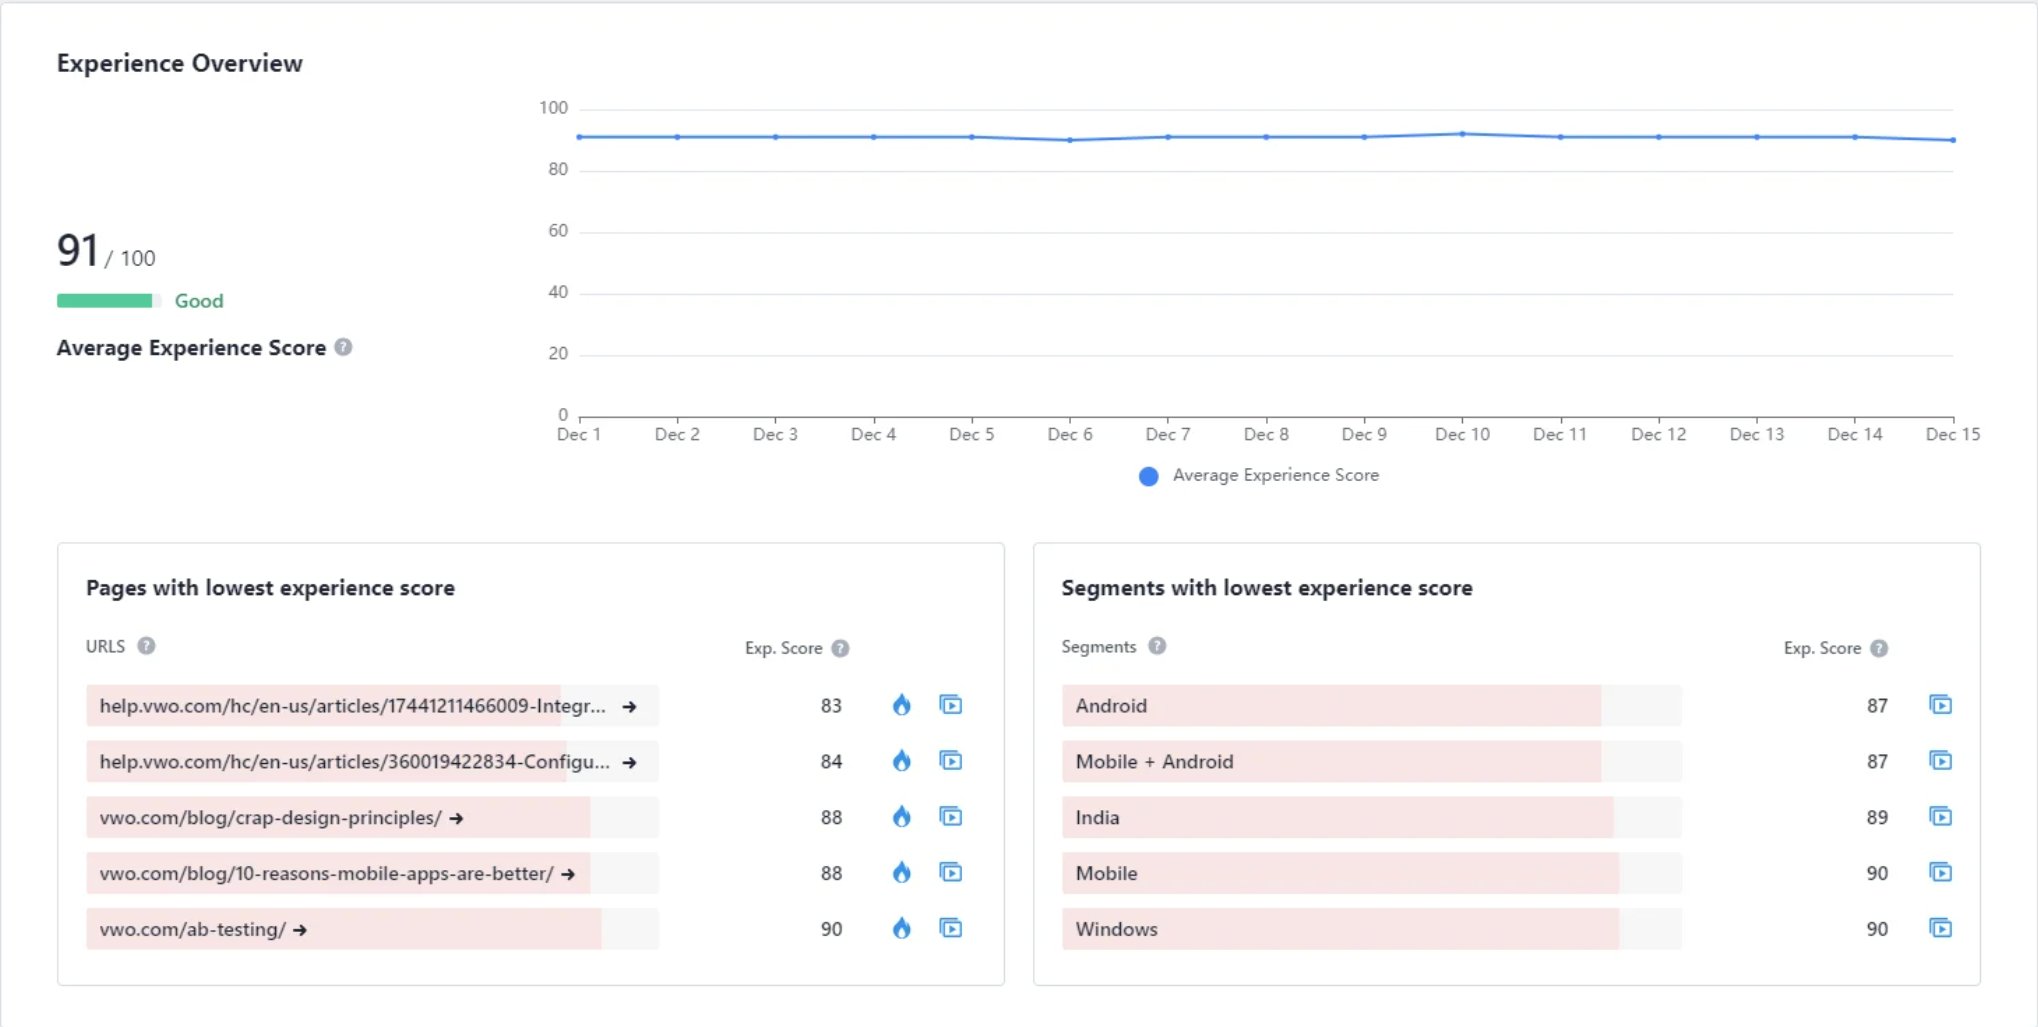Open heatmap for crap-design-principles page
Screen dimensions: 2038x1027
click(x=901, y=817)
